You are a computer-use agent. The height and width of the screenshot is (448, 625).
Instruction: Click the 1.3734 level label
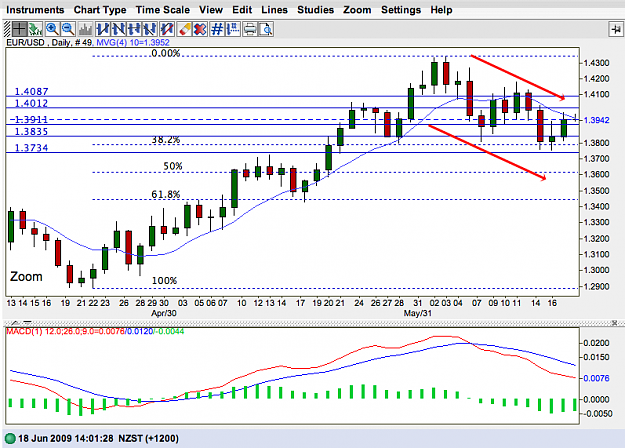pyautogui.click(x=31, y=148)
